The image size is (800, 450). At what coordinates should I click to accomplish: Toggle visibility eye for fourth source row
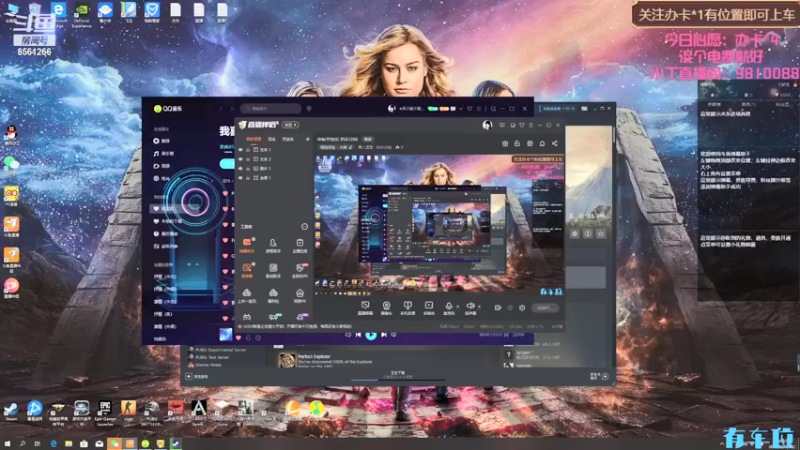pyautogui.click(x=240, y=178)
